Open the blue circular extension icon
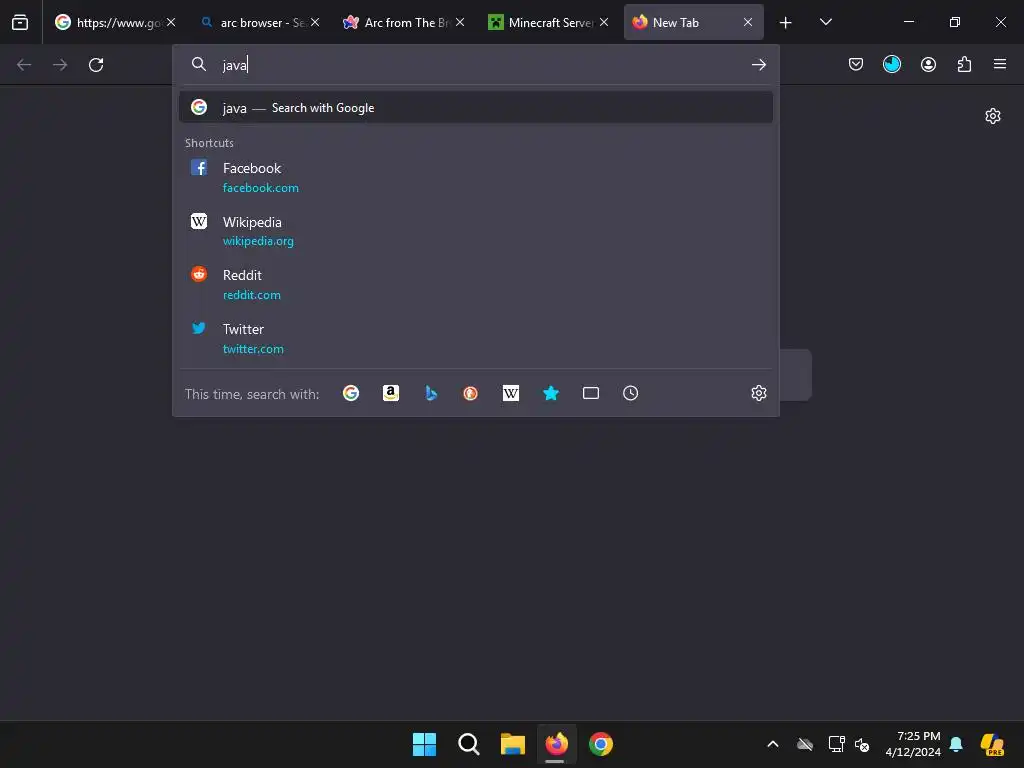This screenshot has width=1024, height=768. (x=891, y=64)
